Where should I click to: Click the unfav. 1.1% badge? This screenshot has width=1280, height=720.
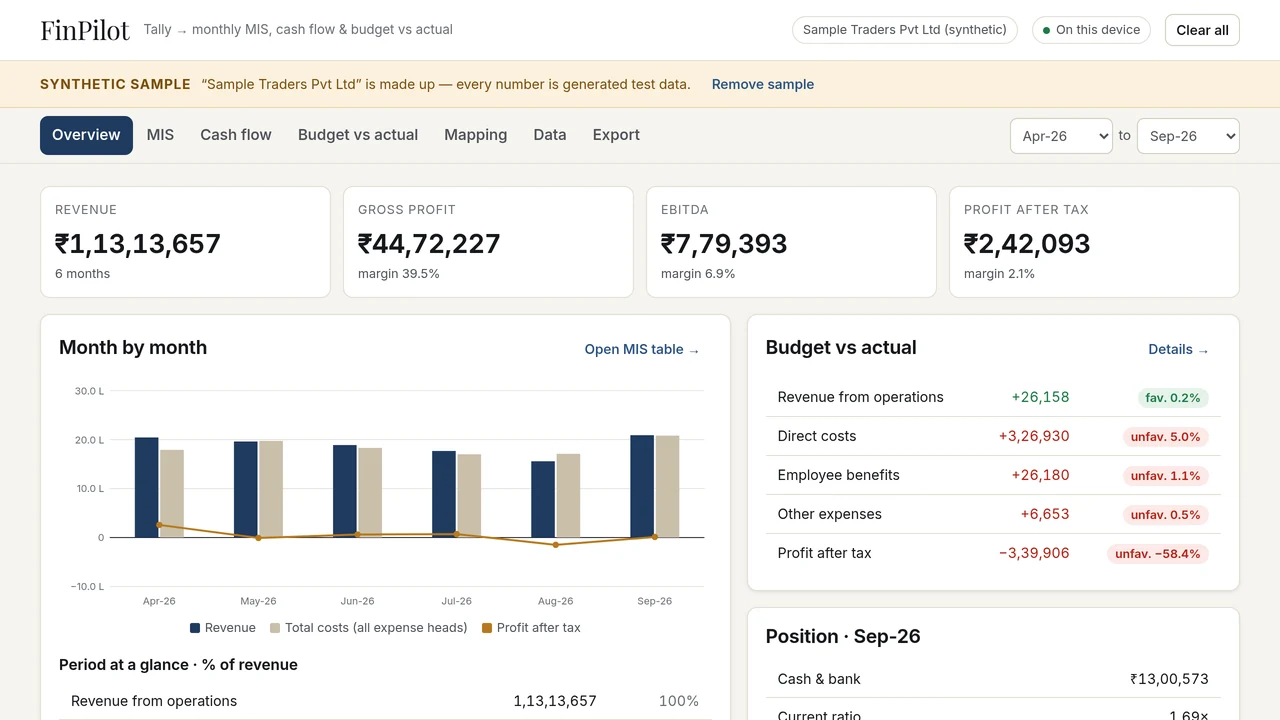point(1166,476)
